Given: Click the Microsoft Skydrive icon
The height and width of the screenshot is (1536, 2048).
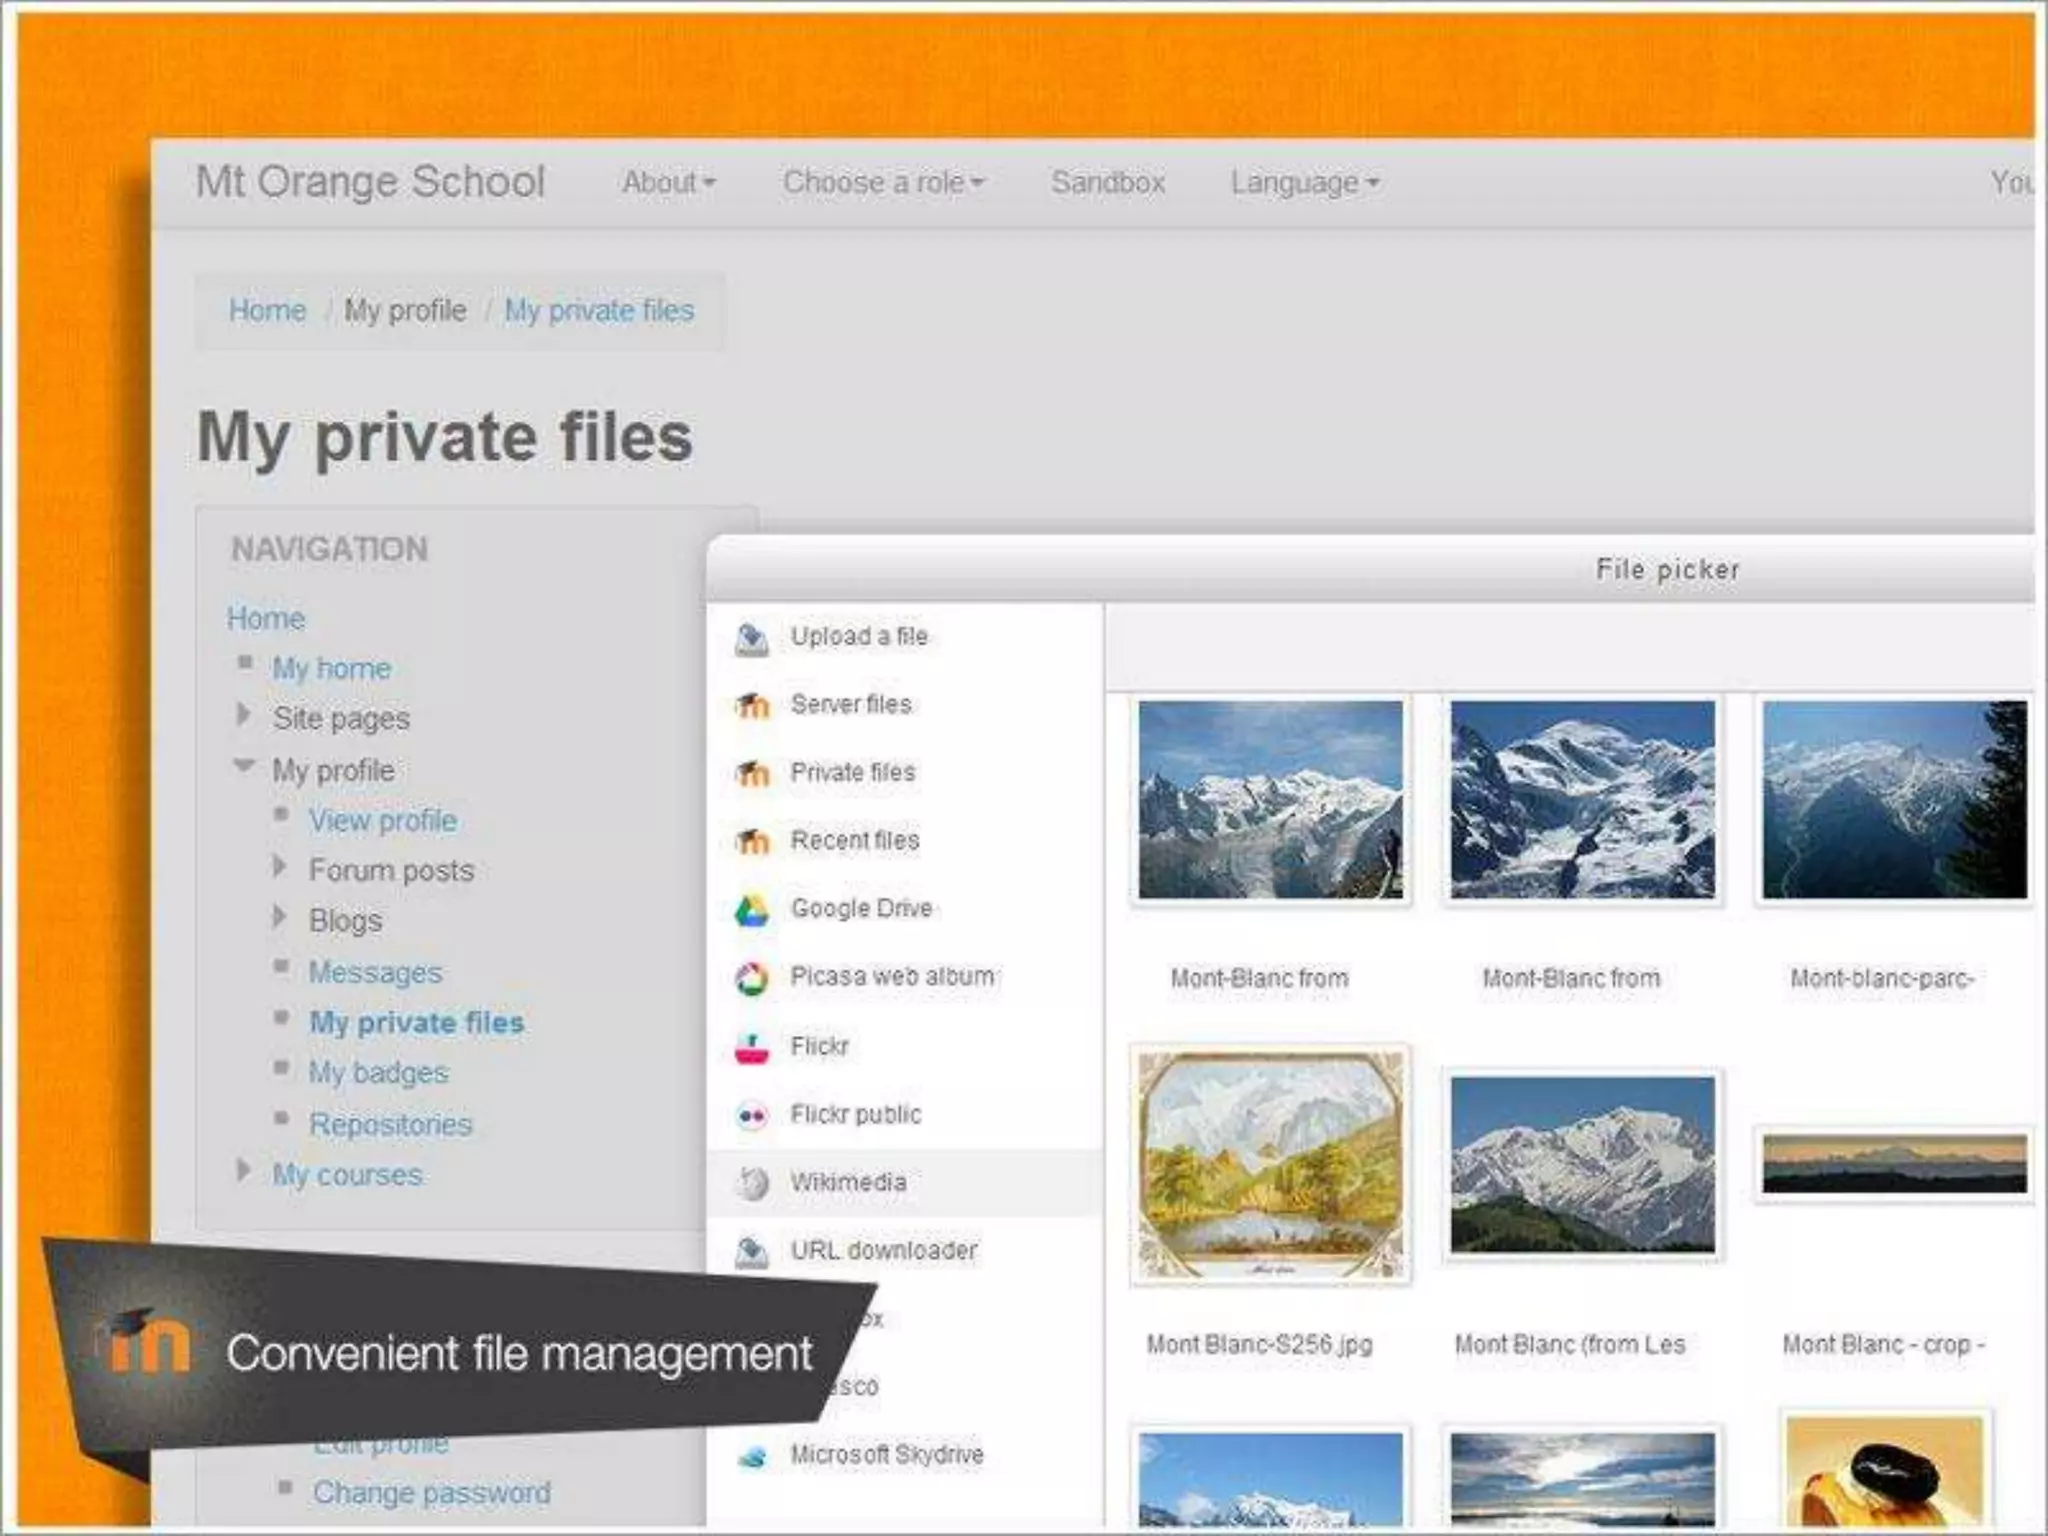Looking at the screenshot, I should pyautogui.click(x=751, y=1457).
